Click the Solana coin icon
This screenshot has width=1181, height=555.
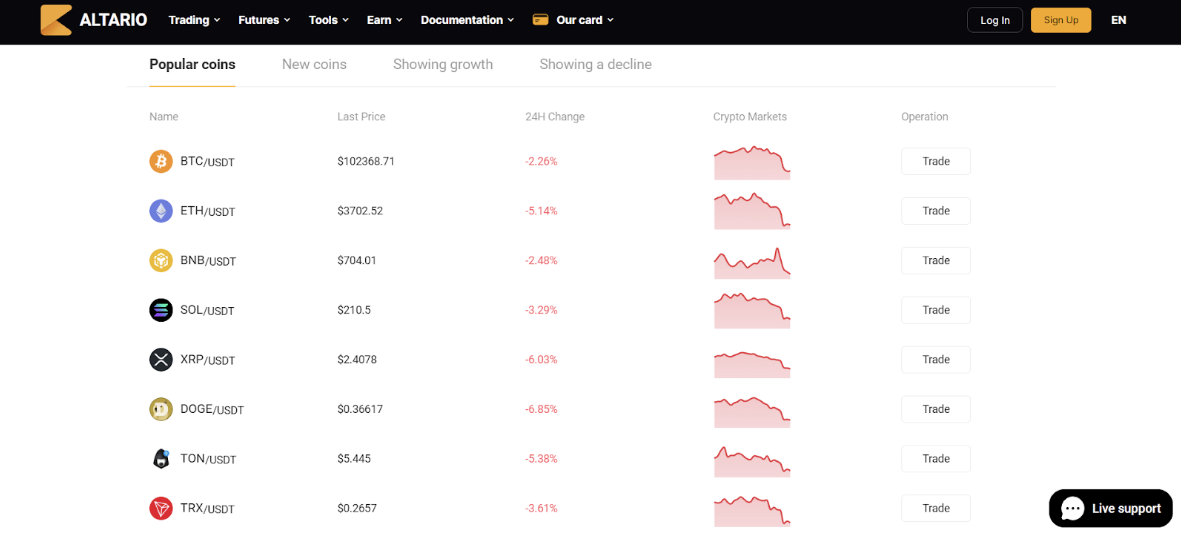click(161, 310)
